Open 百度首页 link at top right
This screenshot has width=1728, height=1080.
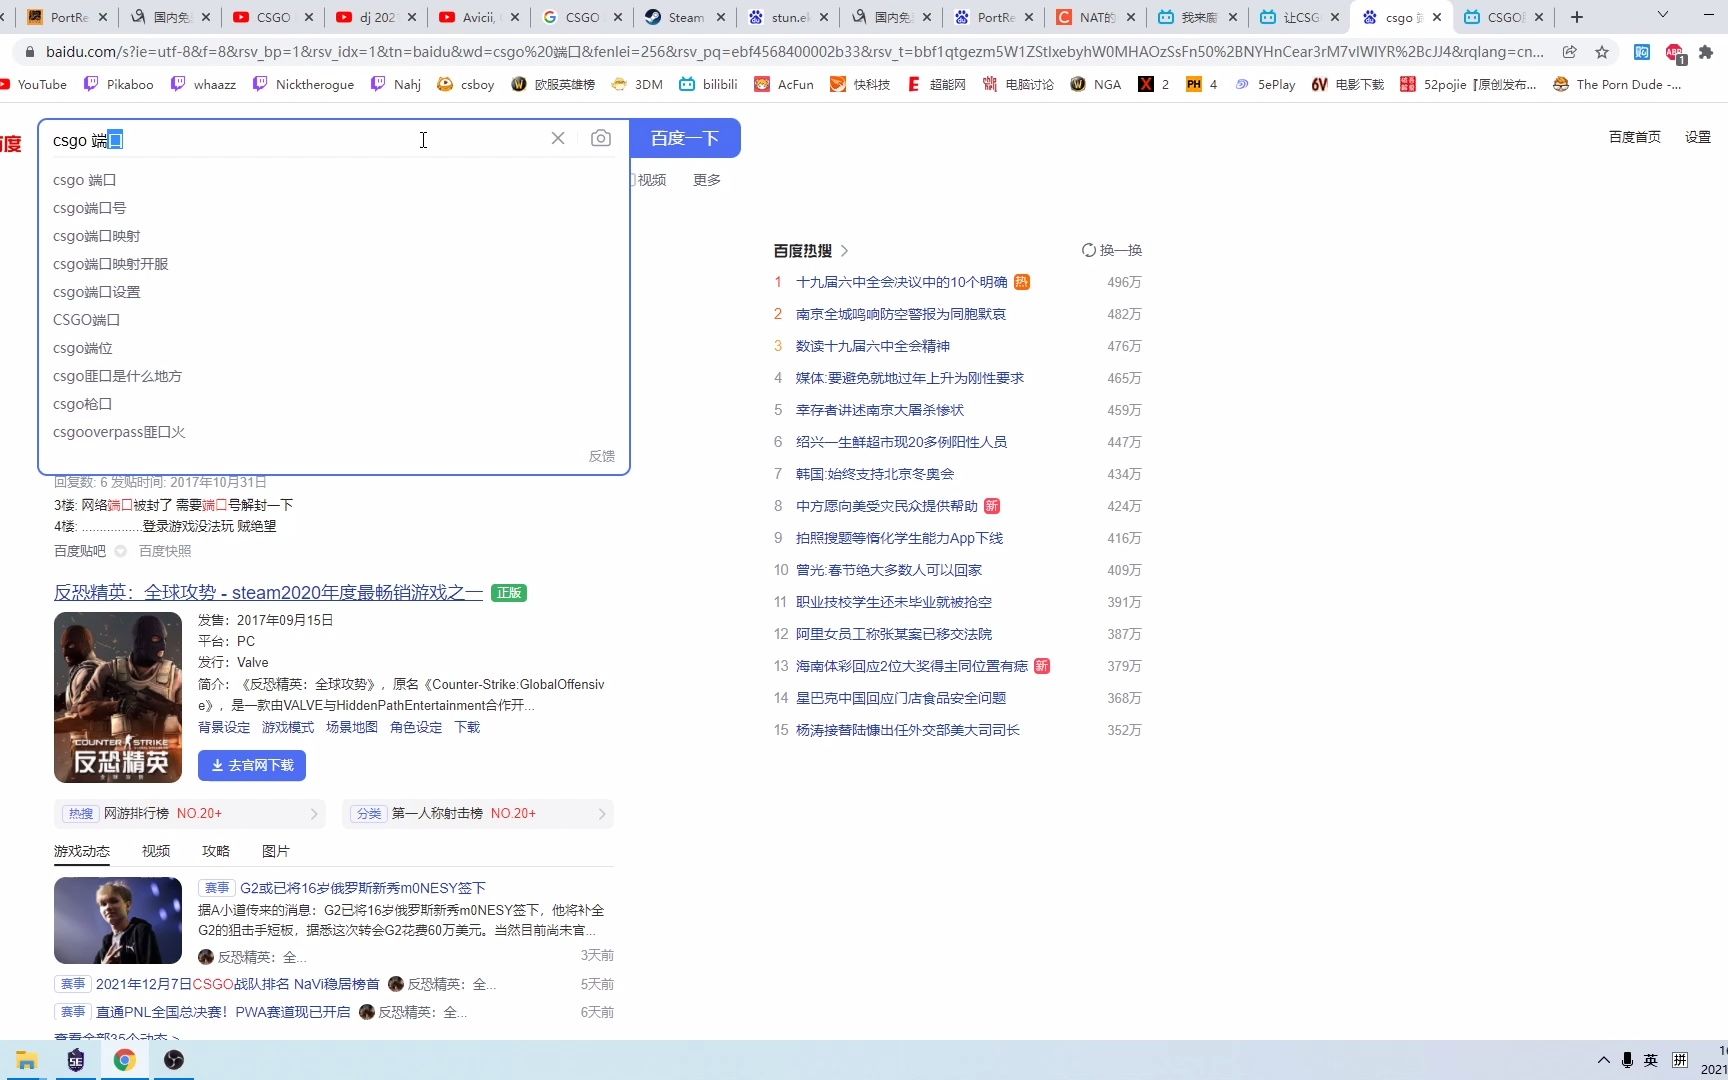click(x=1634, y=137)
